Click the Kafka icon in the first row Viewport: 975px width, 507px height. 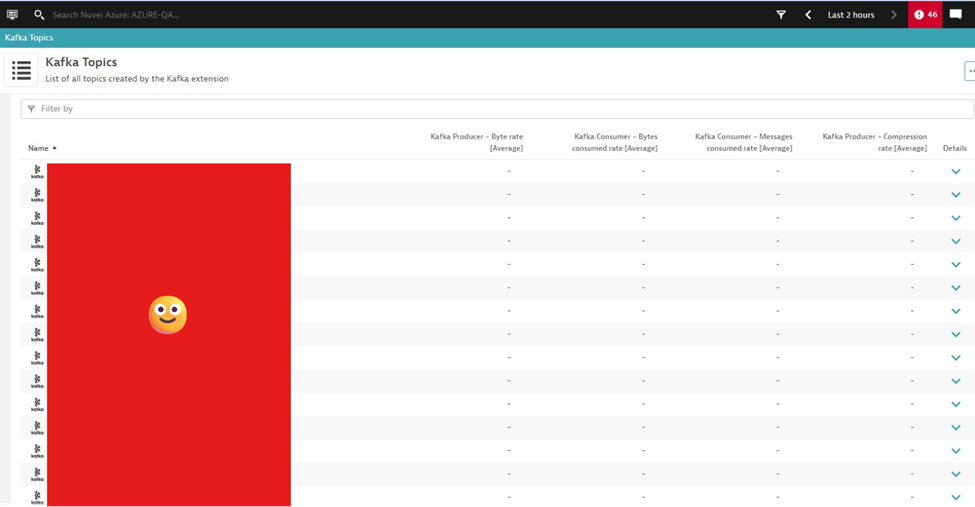[37, 172]
